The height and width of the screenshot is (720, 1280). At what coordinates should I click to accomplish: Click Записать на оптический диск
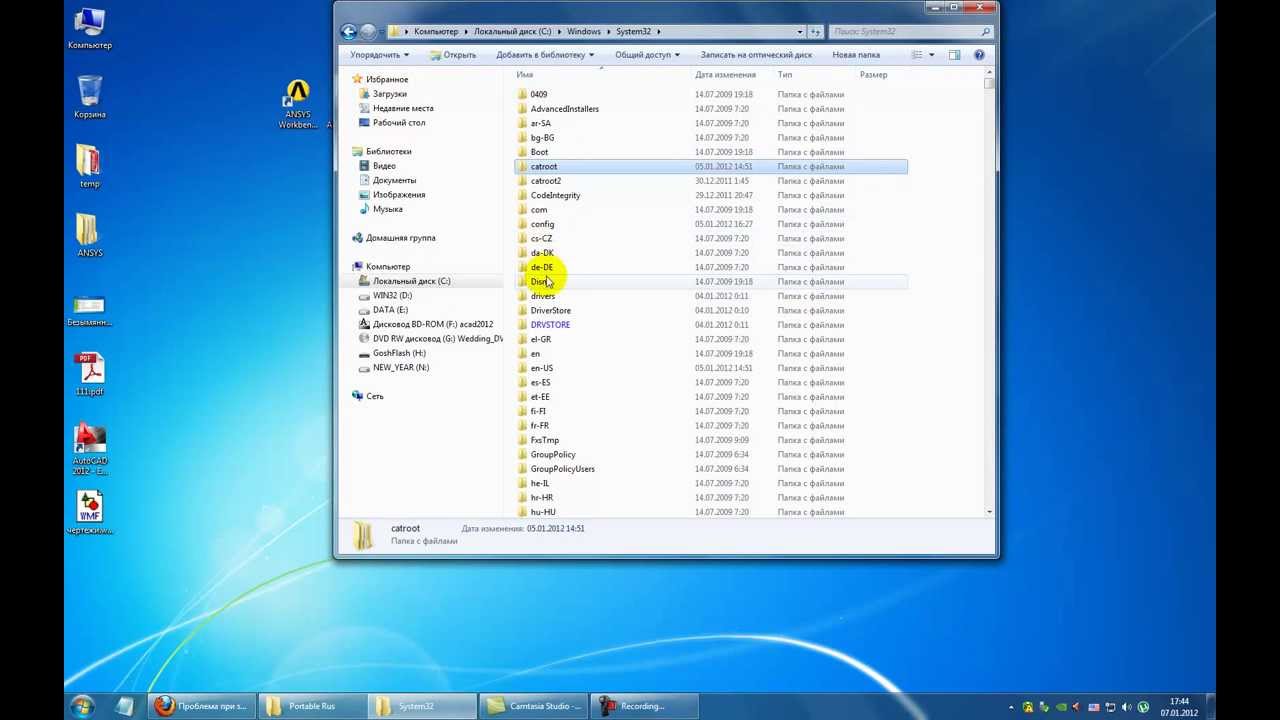click(x=756, y=55)
